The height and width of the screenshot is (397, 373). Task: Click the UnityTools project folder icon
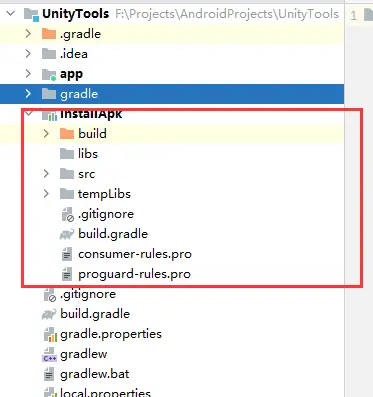[31, 14]
